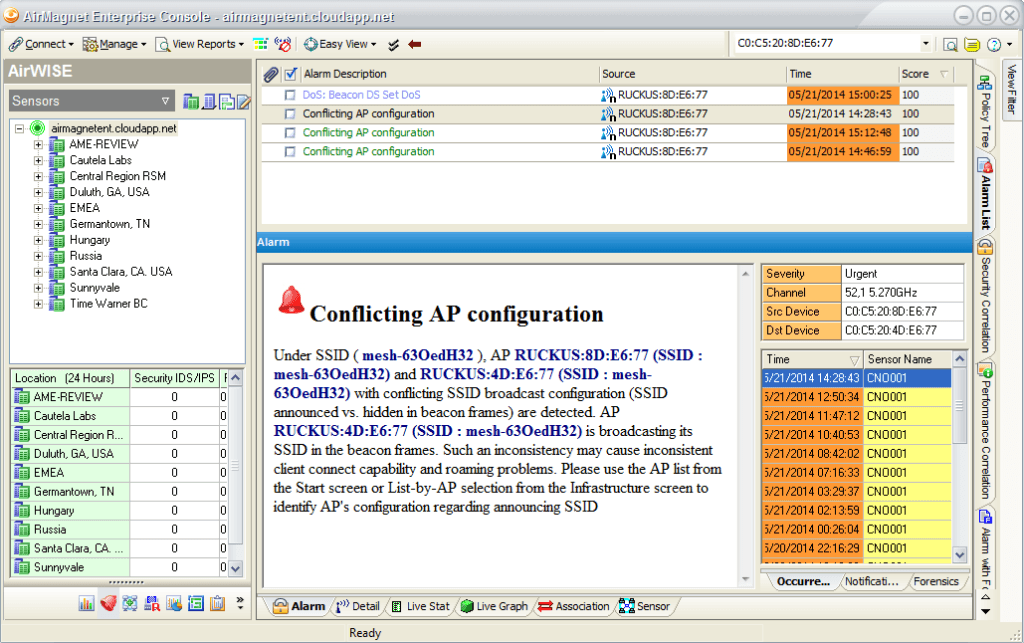Open the help question mark icon
Screen dimensions: 1024x643
click(x=994, y=44)
